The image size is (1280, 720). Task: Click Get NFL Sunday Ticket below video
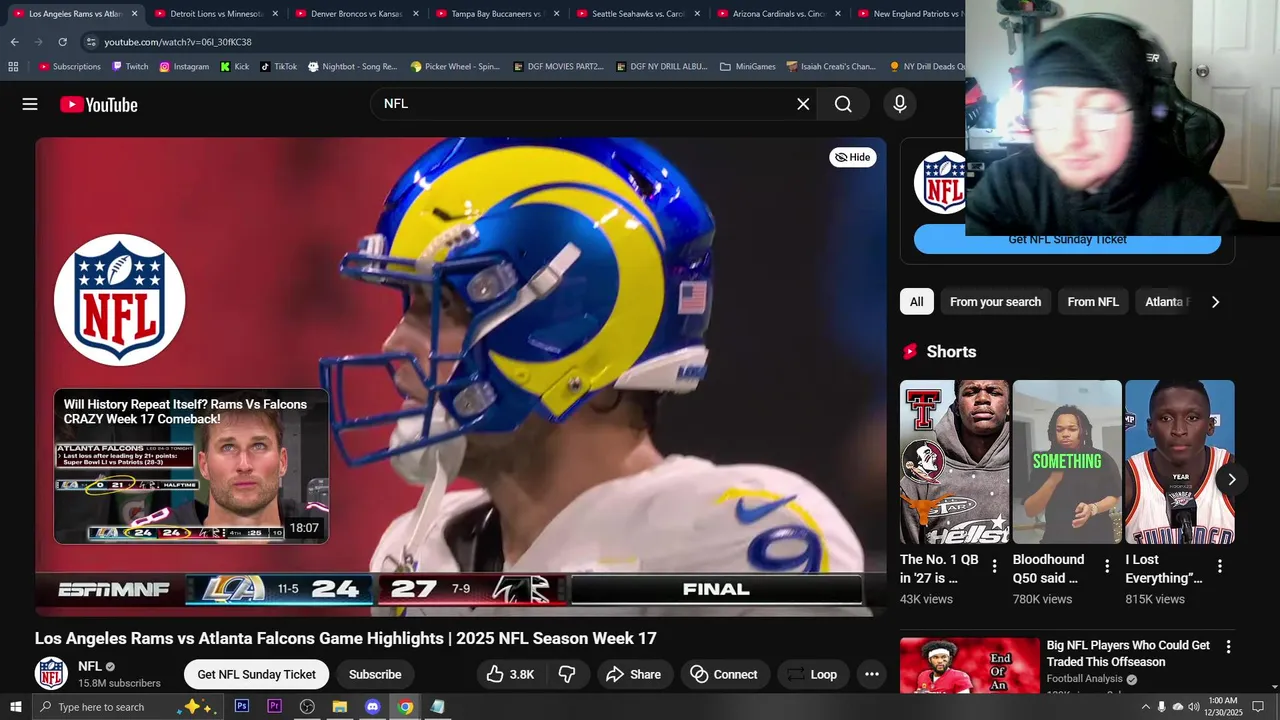pyautogui.click(x=256, y=674)
